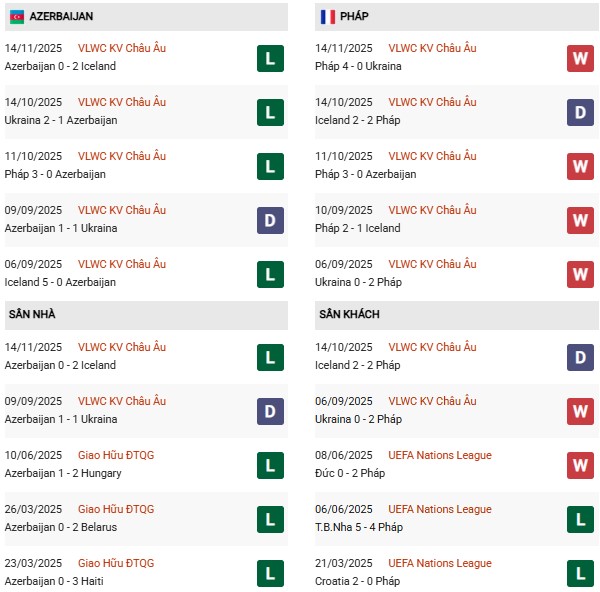Click the SÂN NHÀ section header
Image resolution: width=600 pixels, height=592 pixels.
click(x=32, y=314)
